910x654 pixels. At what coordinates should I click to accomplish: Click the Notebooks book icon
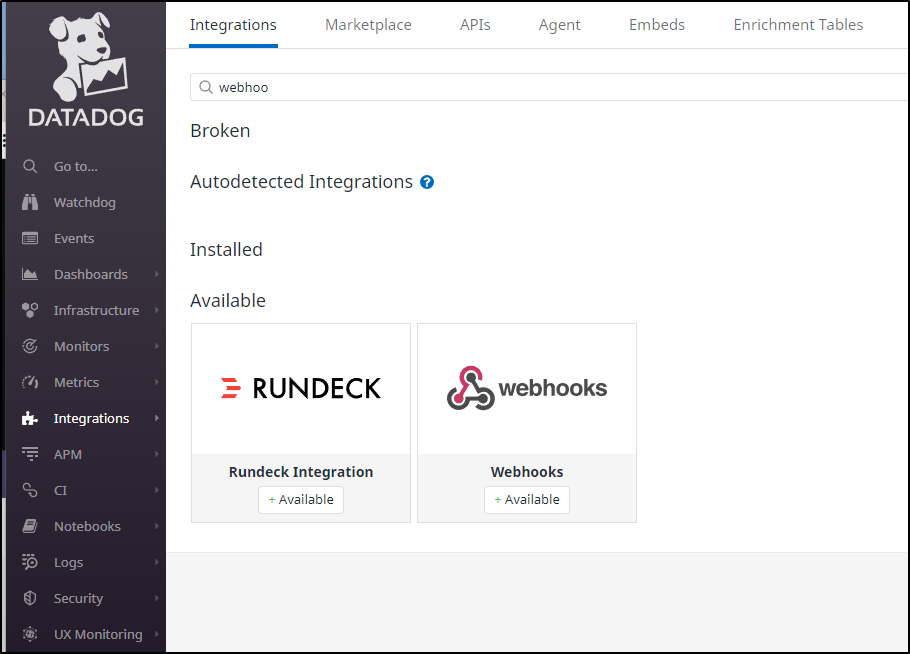tap(30, 526)
